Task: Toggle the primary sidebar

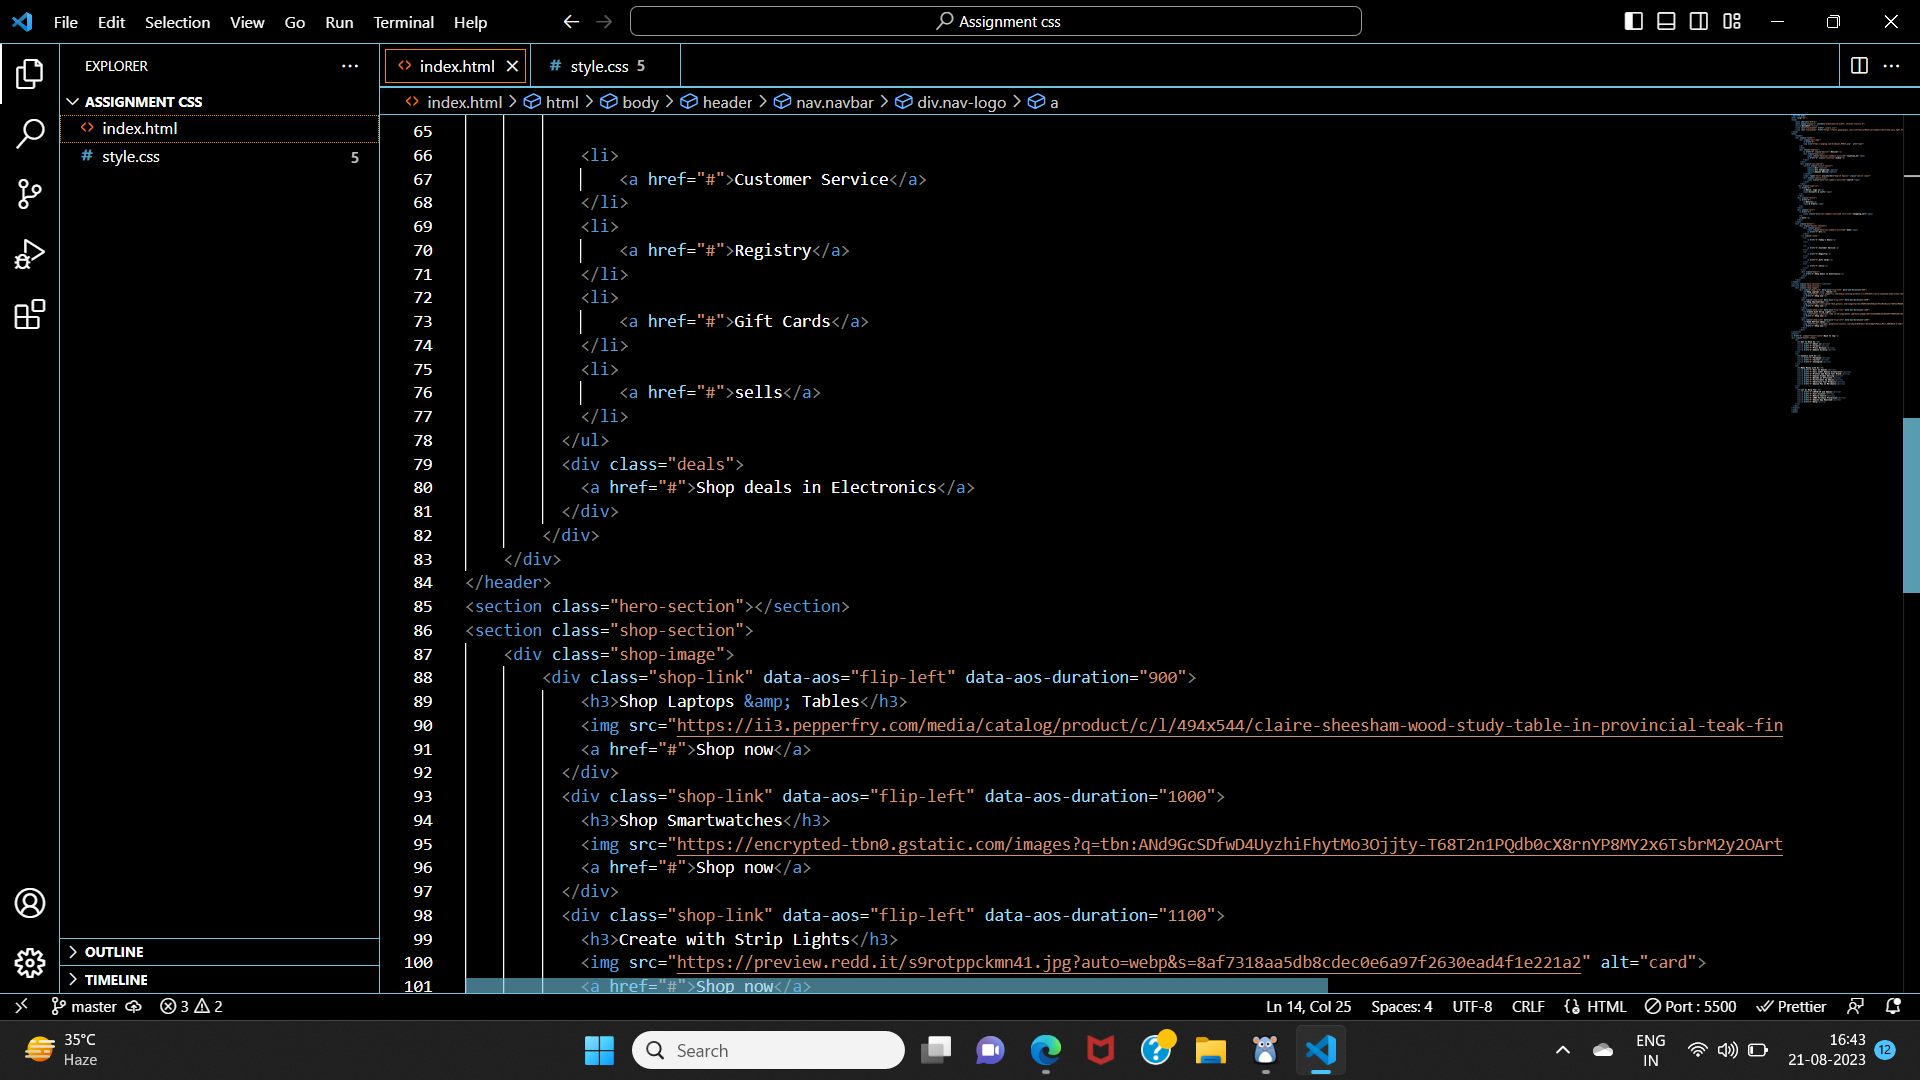Action: point(1633,20)
